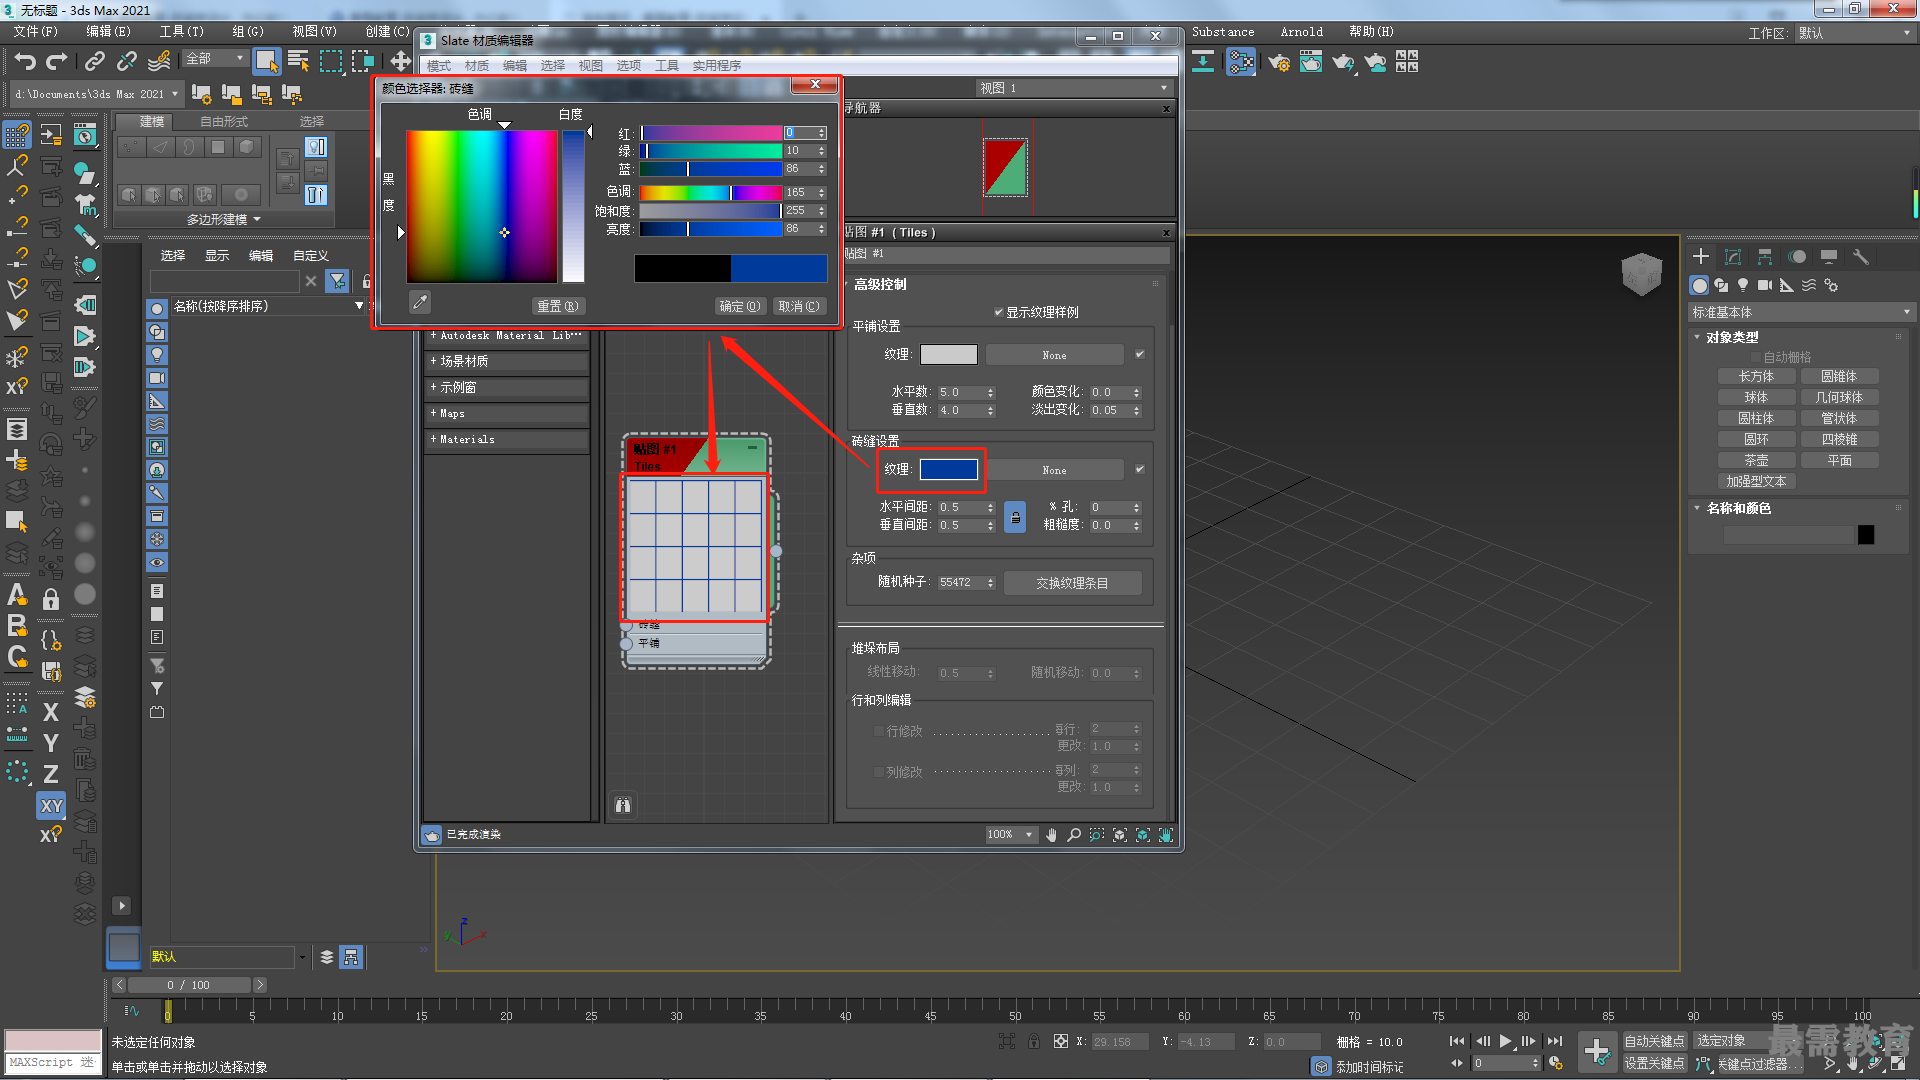The height and width of the screenshot is (1080, 1920).
Task: Open the 全部 selection filter dropdown
Action: (215, 59)
